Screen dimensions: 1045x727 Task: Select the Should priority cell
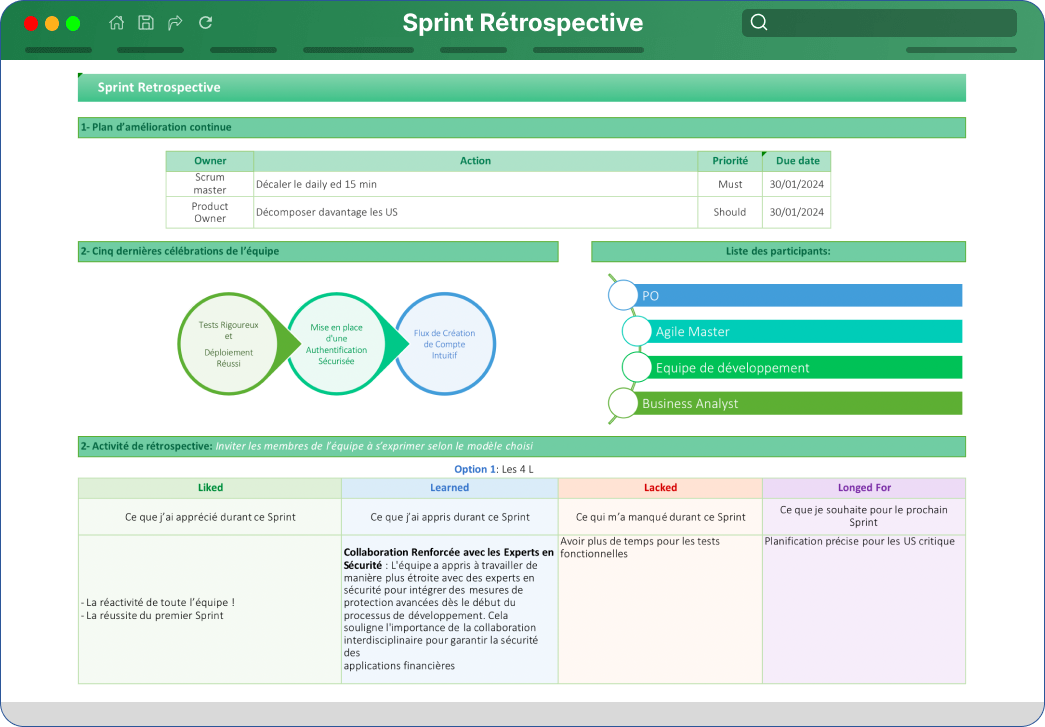coord(730,212)
